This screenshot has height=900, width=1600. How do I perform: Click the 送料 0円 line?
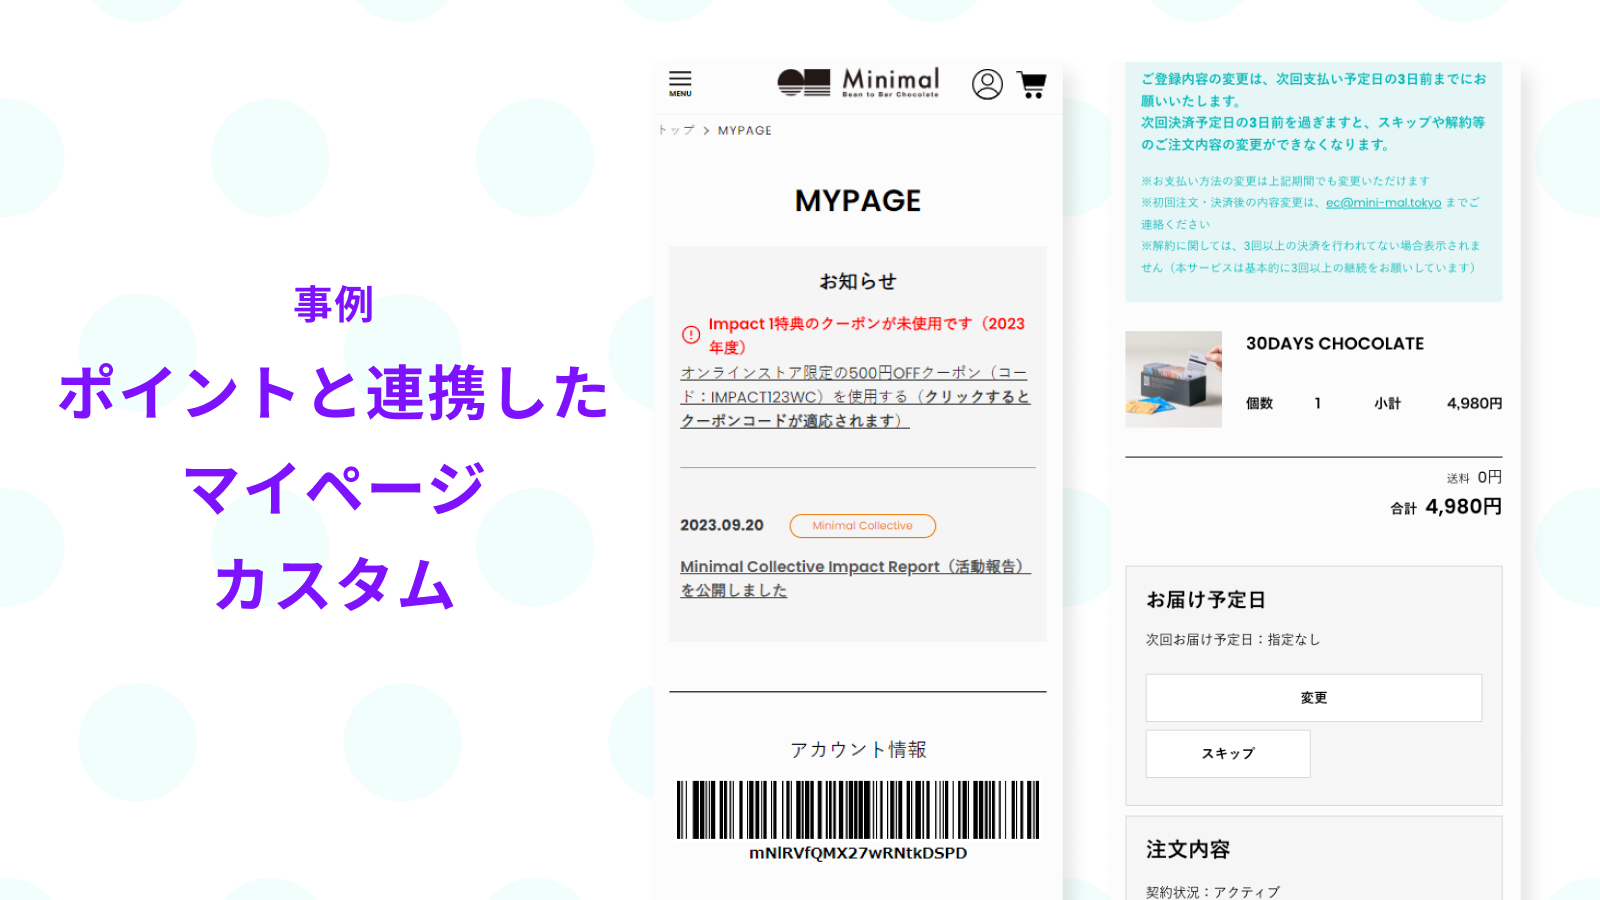pyautogui.click(x=1474, y=478)
